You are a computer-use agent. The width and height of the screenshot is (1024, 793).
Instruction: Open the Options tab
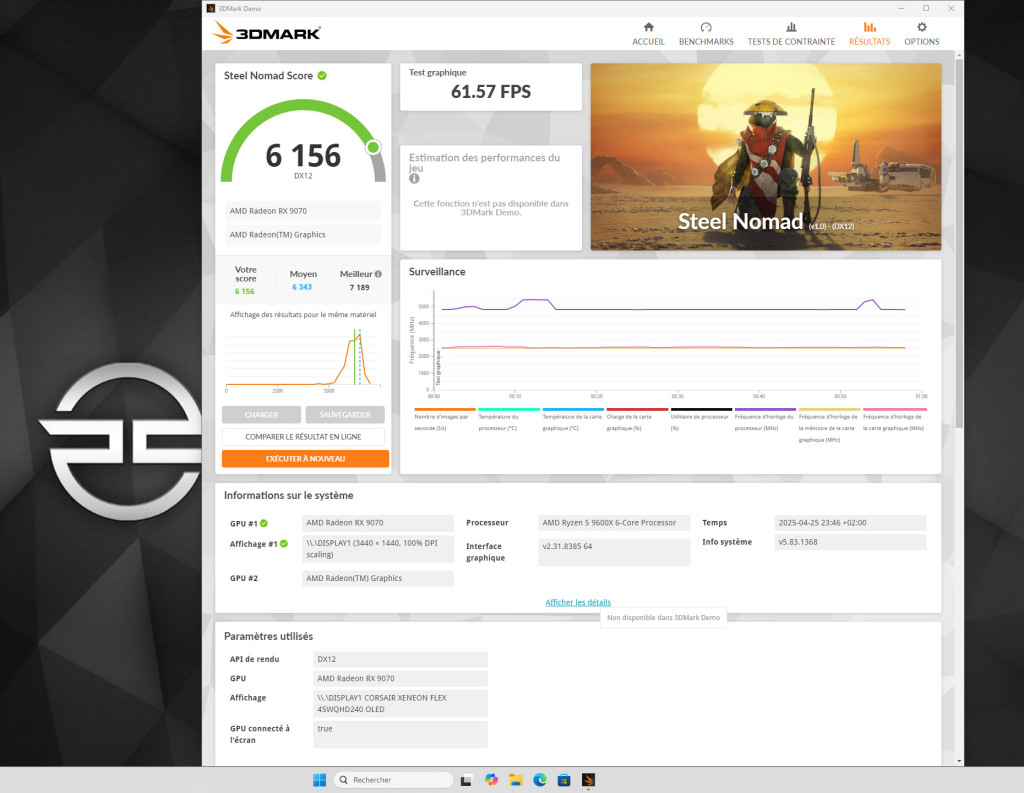click(921, 34)
